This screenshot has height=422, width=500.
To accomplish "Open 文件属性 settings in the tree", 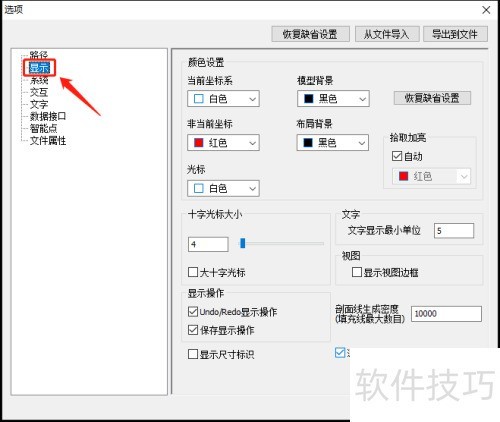I will 48,141.
